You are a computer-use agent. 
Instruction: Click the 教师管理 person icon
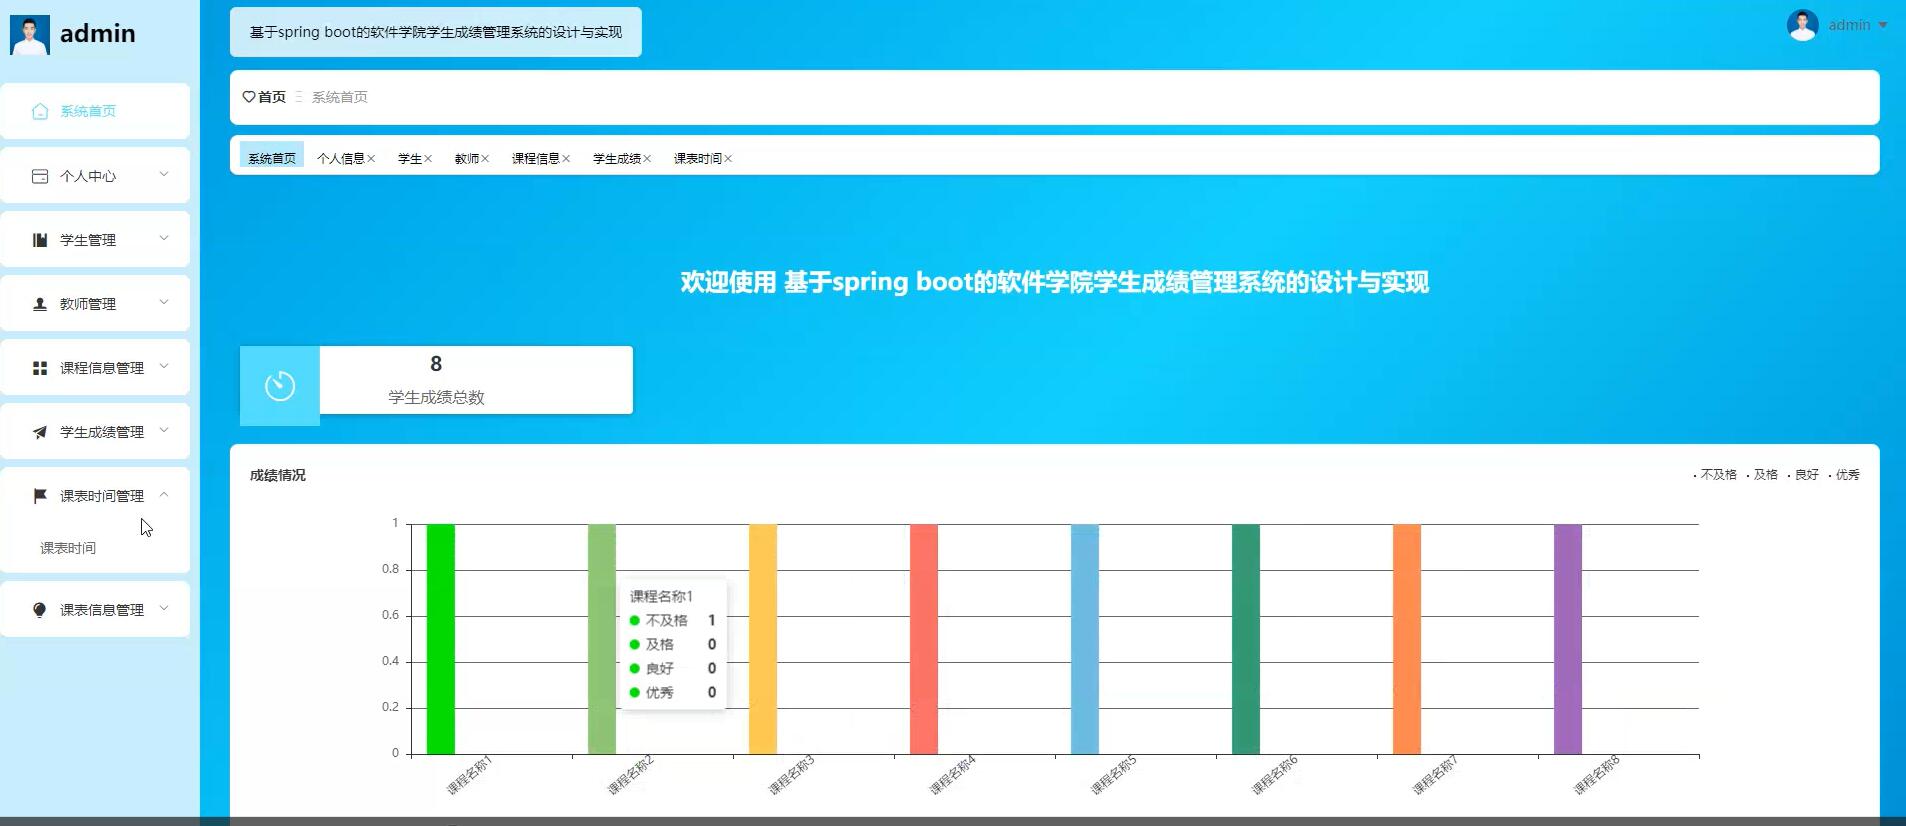coord(40,304)
